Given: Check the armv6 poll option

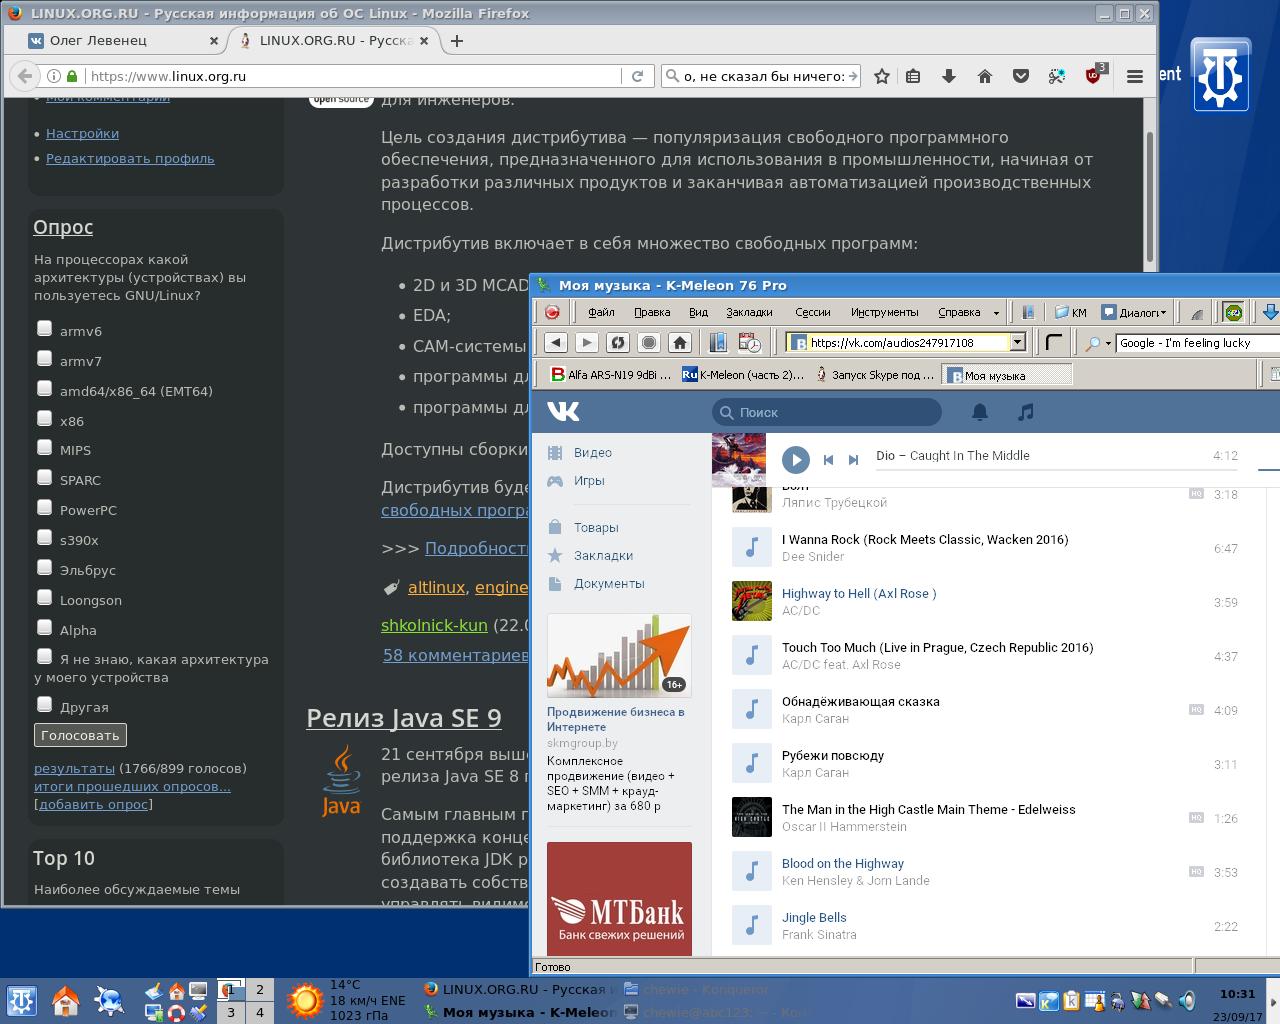Looking at the screenshot, I should pos(44,328).
